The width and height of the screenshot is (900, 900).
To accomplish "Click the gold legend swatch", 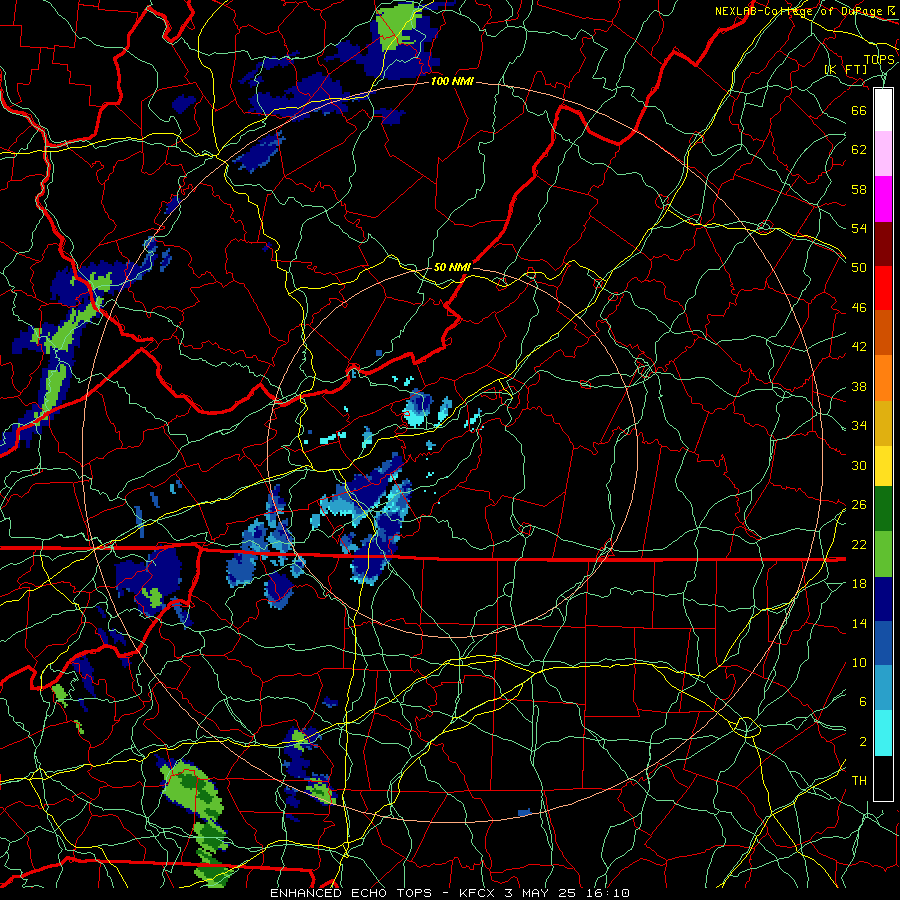I will (x=883, y=423).
